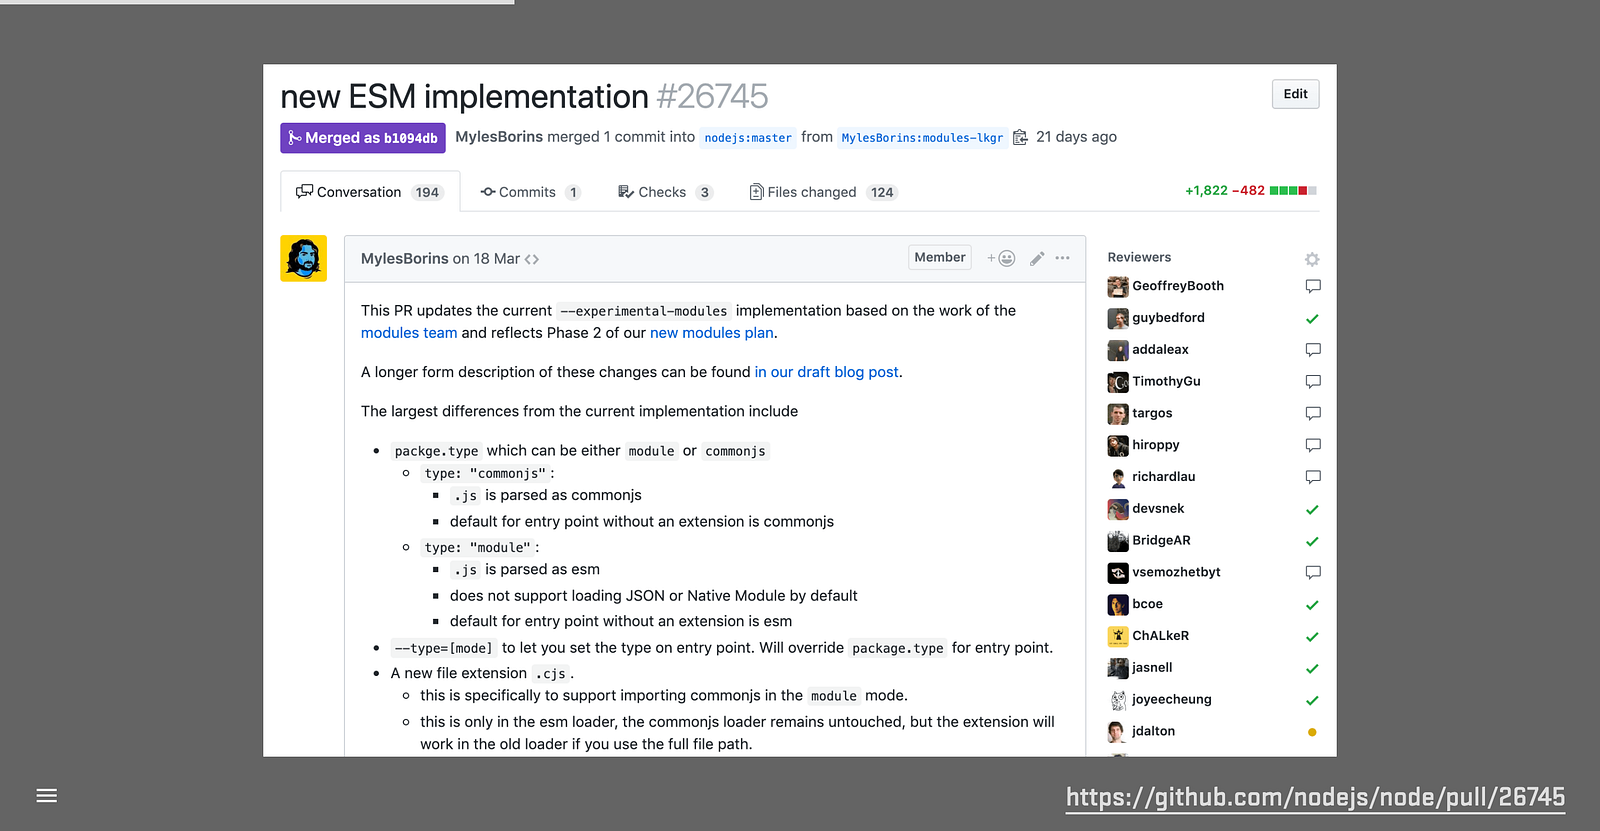This screenshot has height=831, width=1600.
Task: Click the 'on 18 Mar' comment timestamp
Action: click(486, 259)
